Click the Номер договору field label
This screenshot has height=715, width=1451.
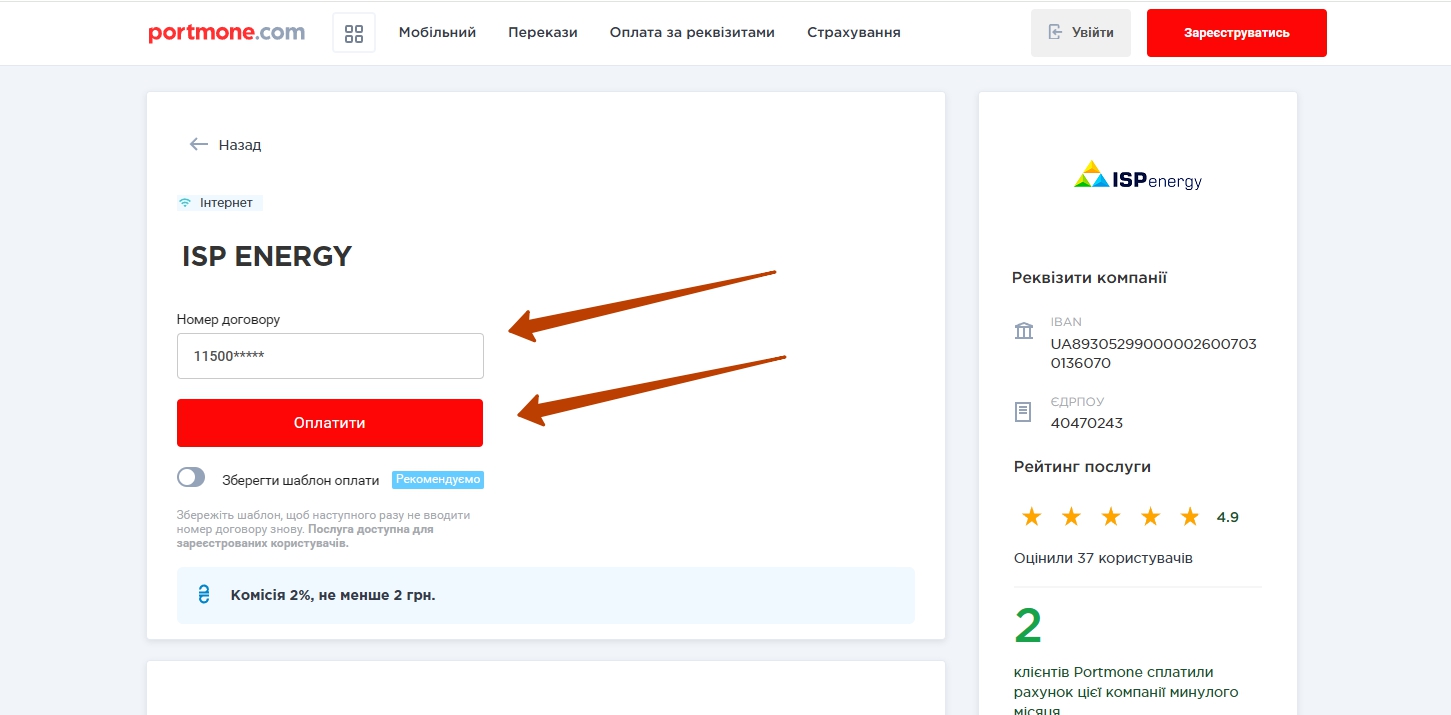(229, 320)
